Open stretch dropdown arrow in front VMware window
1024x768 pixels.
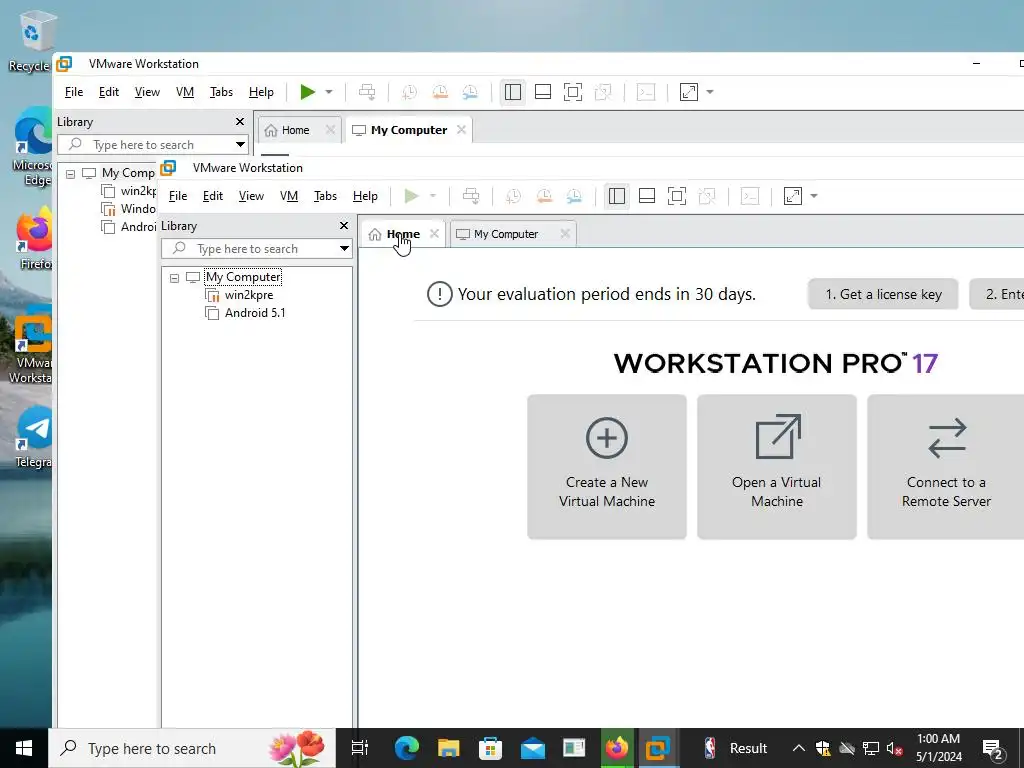pyautogui.click(x=814, y=196)
